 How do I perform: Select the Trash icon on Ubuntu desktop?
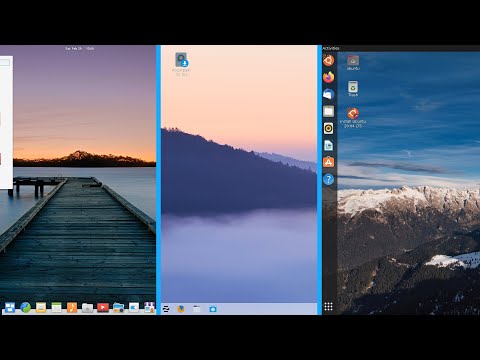click(x=353, y=89)
